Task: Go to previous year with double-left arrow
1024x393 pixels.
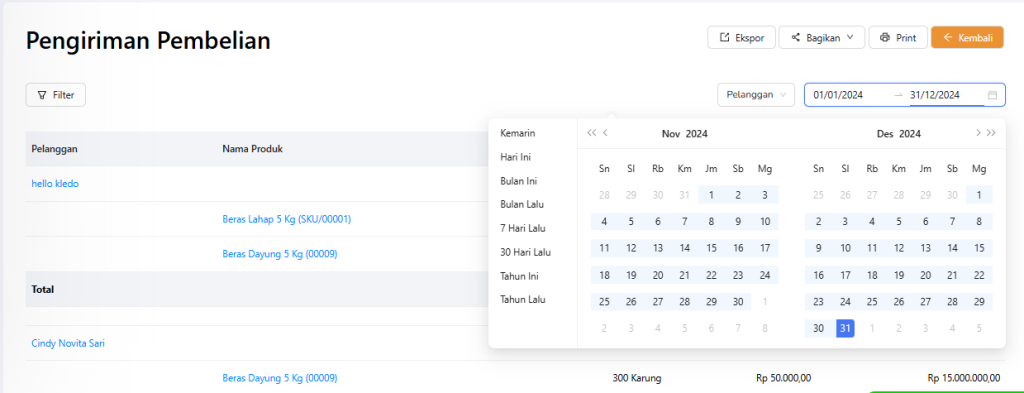Action: (x=592, y=133)
